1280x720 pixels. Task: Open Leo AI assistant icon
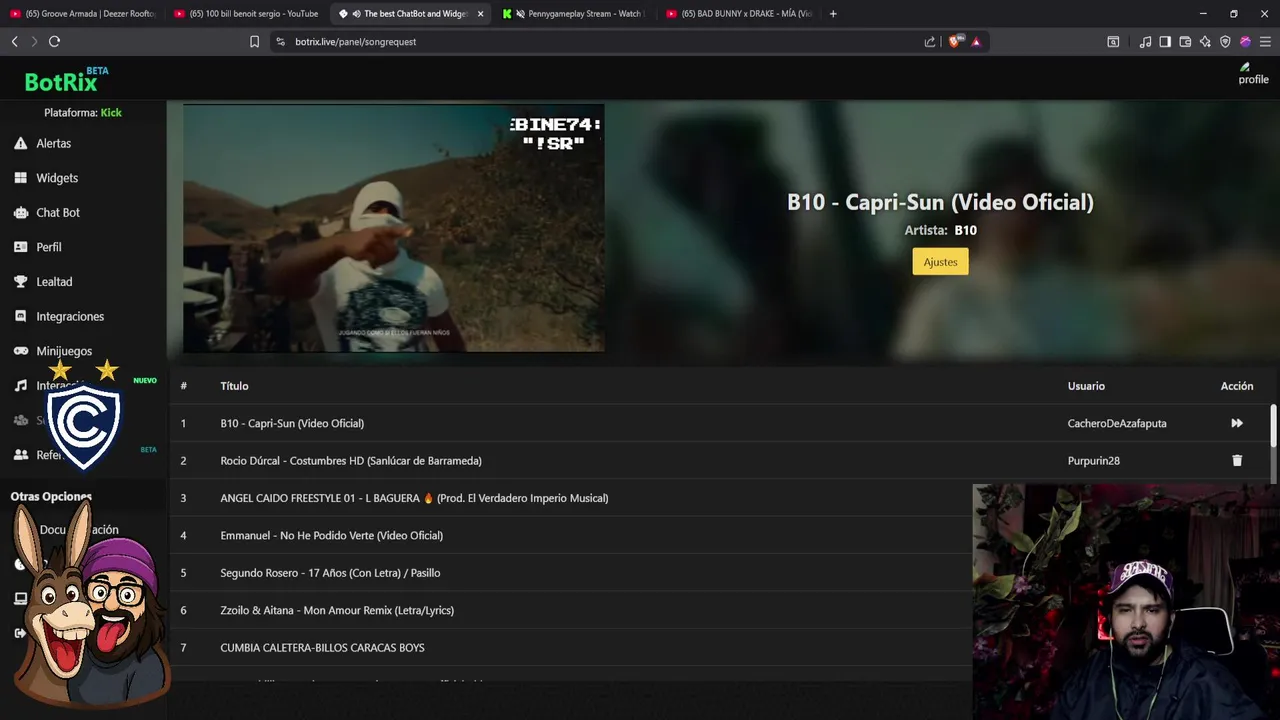[x=1205, y=42]
